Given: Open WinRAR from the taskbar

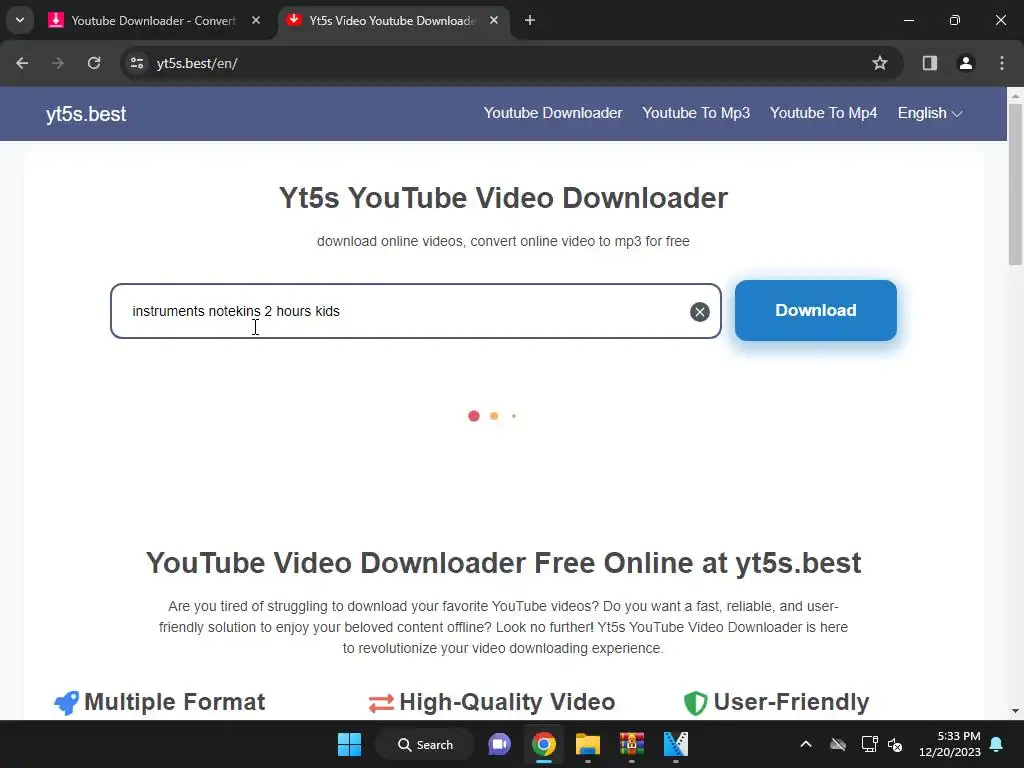Looking at the screenshot, I should coord(632,744).
